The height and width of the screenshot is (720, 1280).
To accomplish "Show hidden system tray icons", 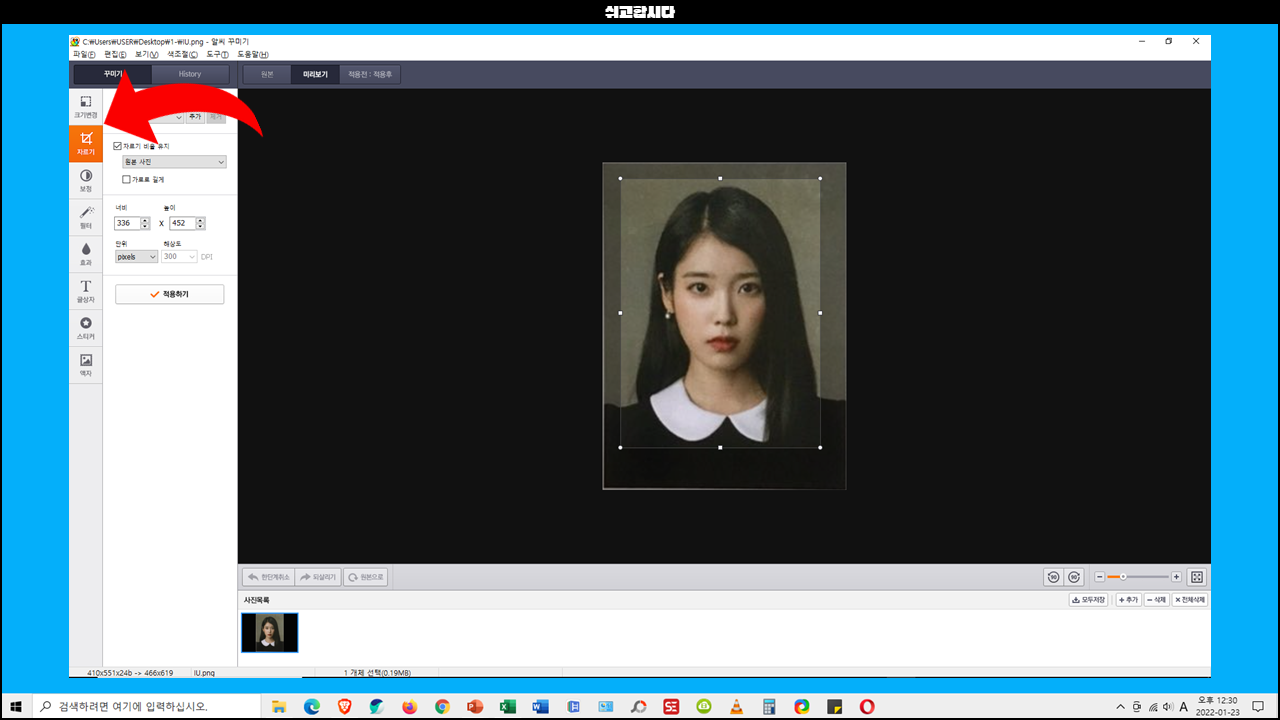I will [x=1120, y=706].
